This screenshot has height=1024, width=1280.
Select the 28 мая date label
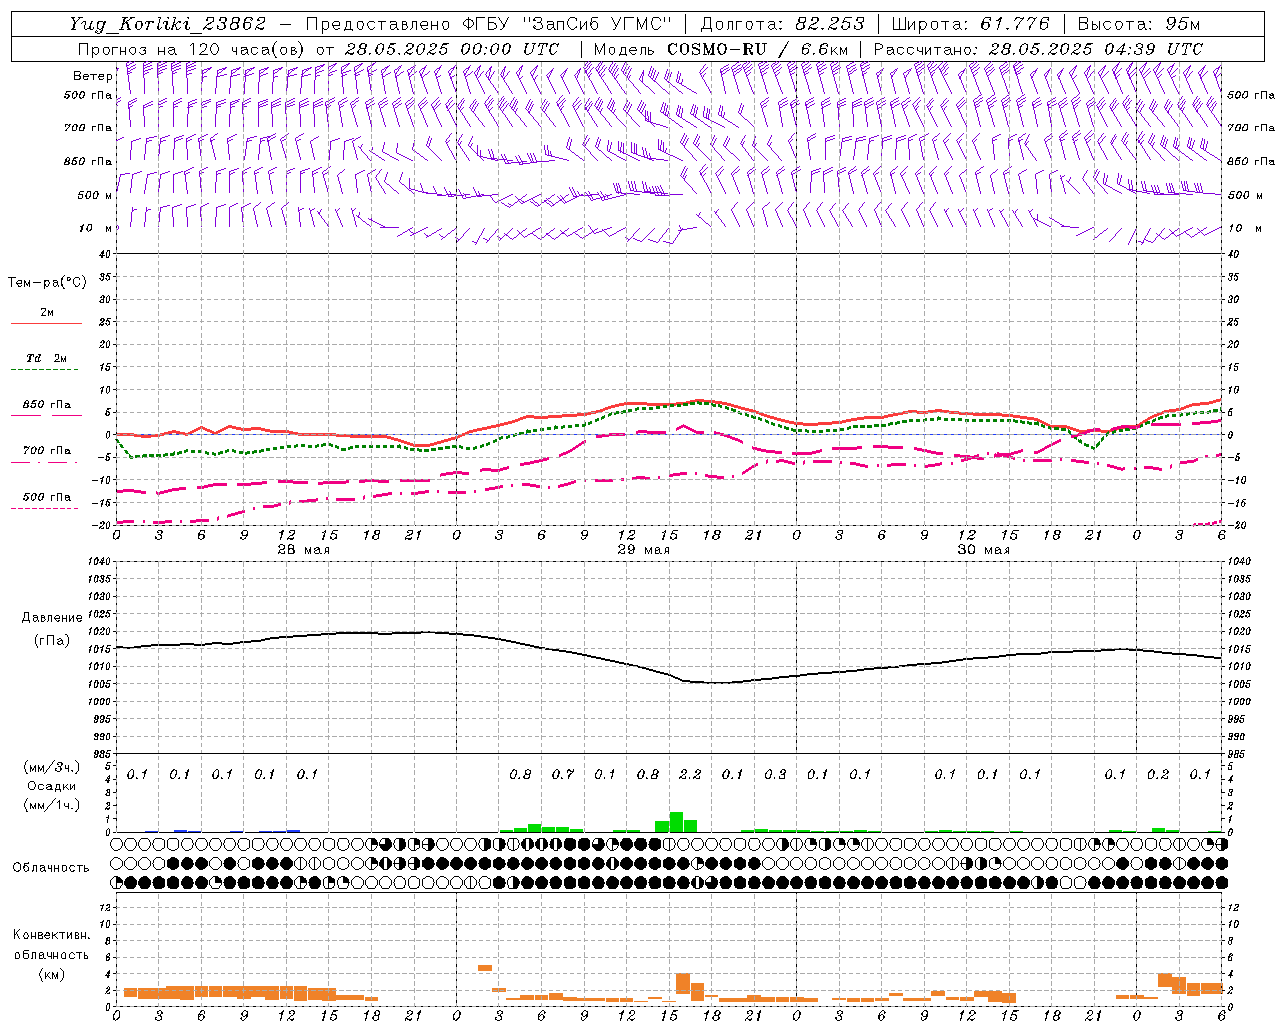coord(303,550)
